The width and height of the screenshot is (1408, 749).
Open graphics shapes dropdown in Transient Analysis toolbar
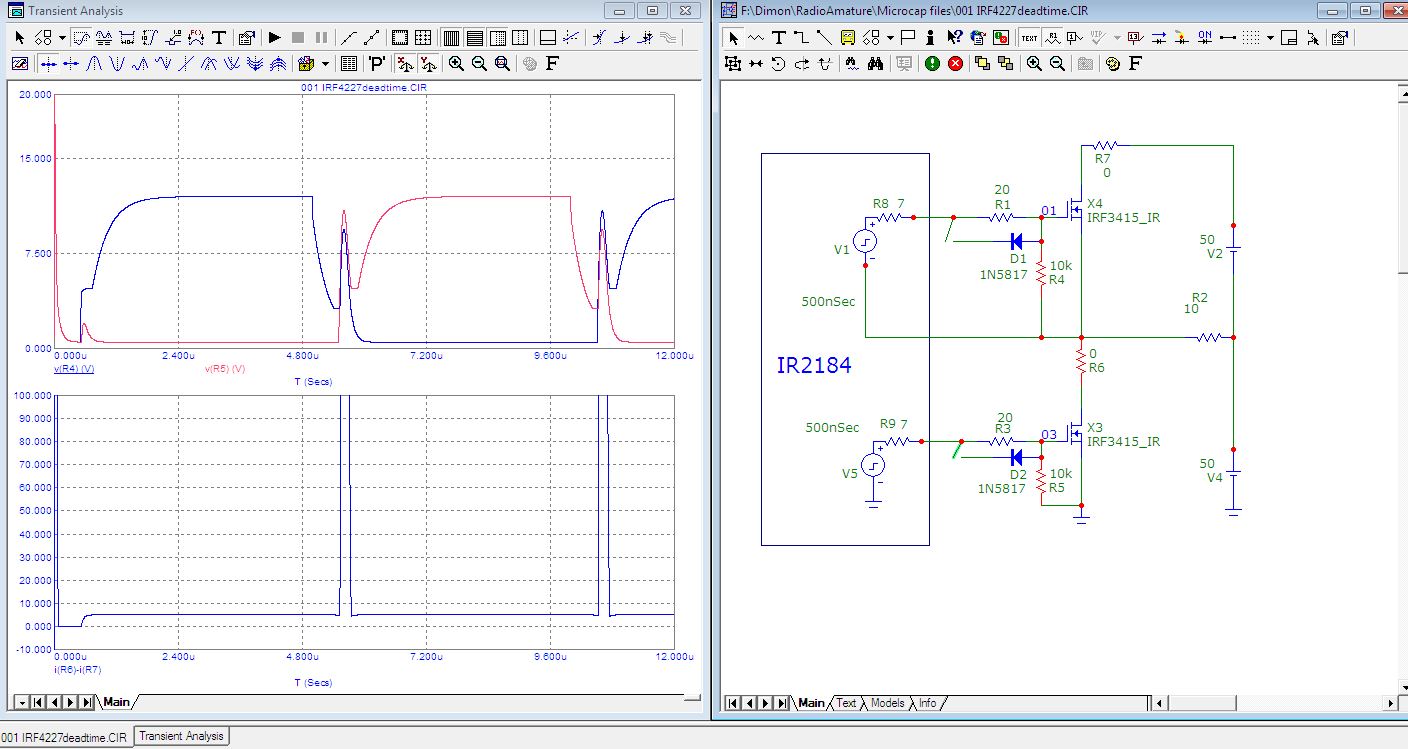(62, 38)
